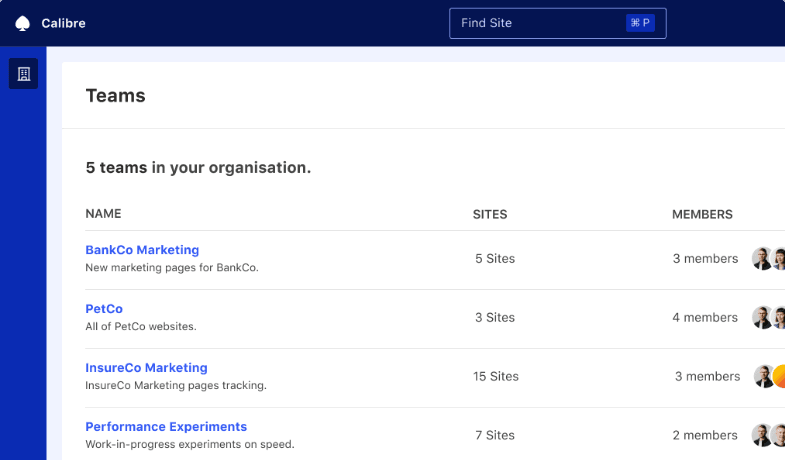The height and width of the screenshot is (460, 785).
Task: Click the Calibre logo icon
Action: coord(23,23)
